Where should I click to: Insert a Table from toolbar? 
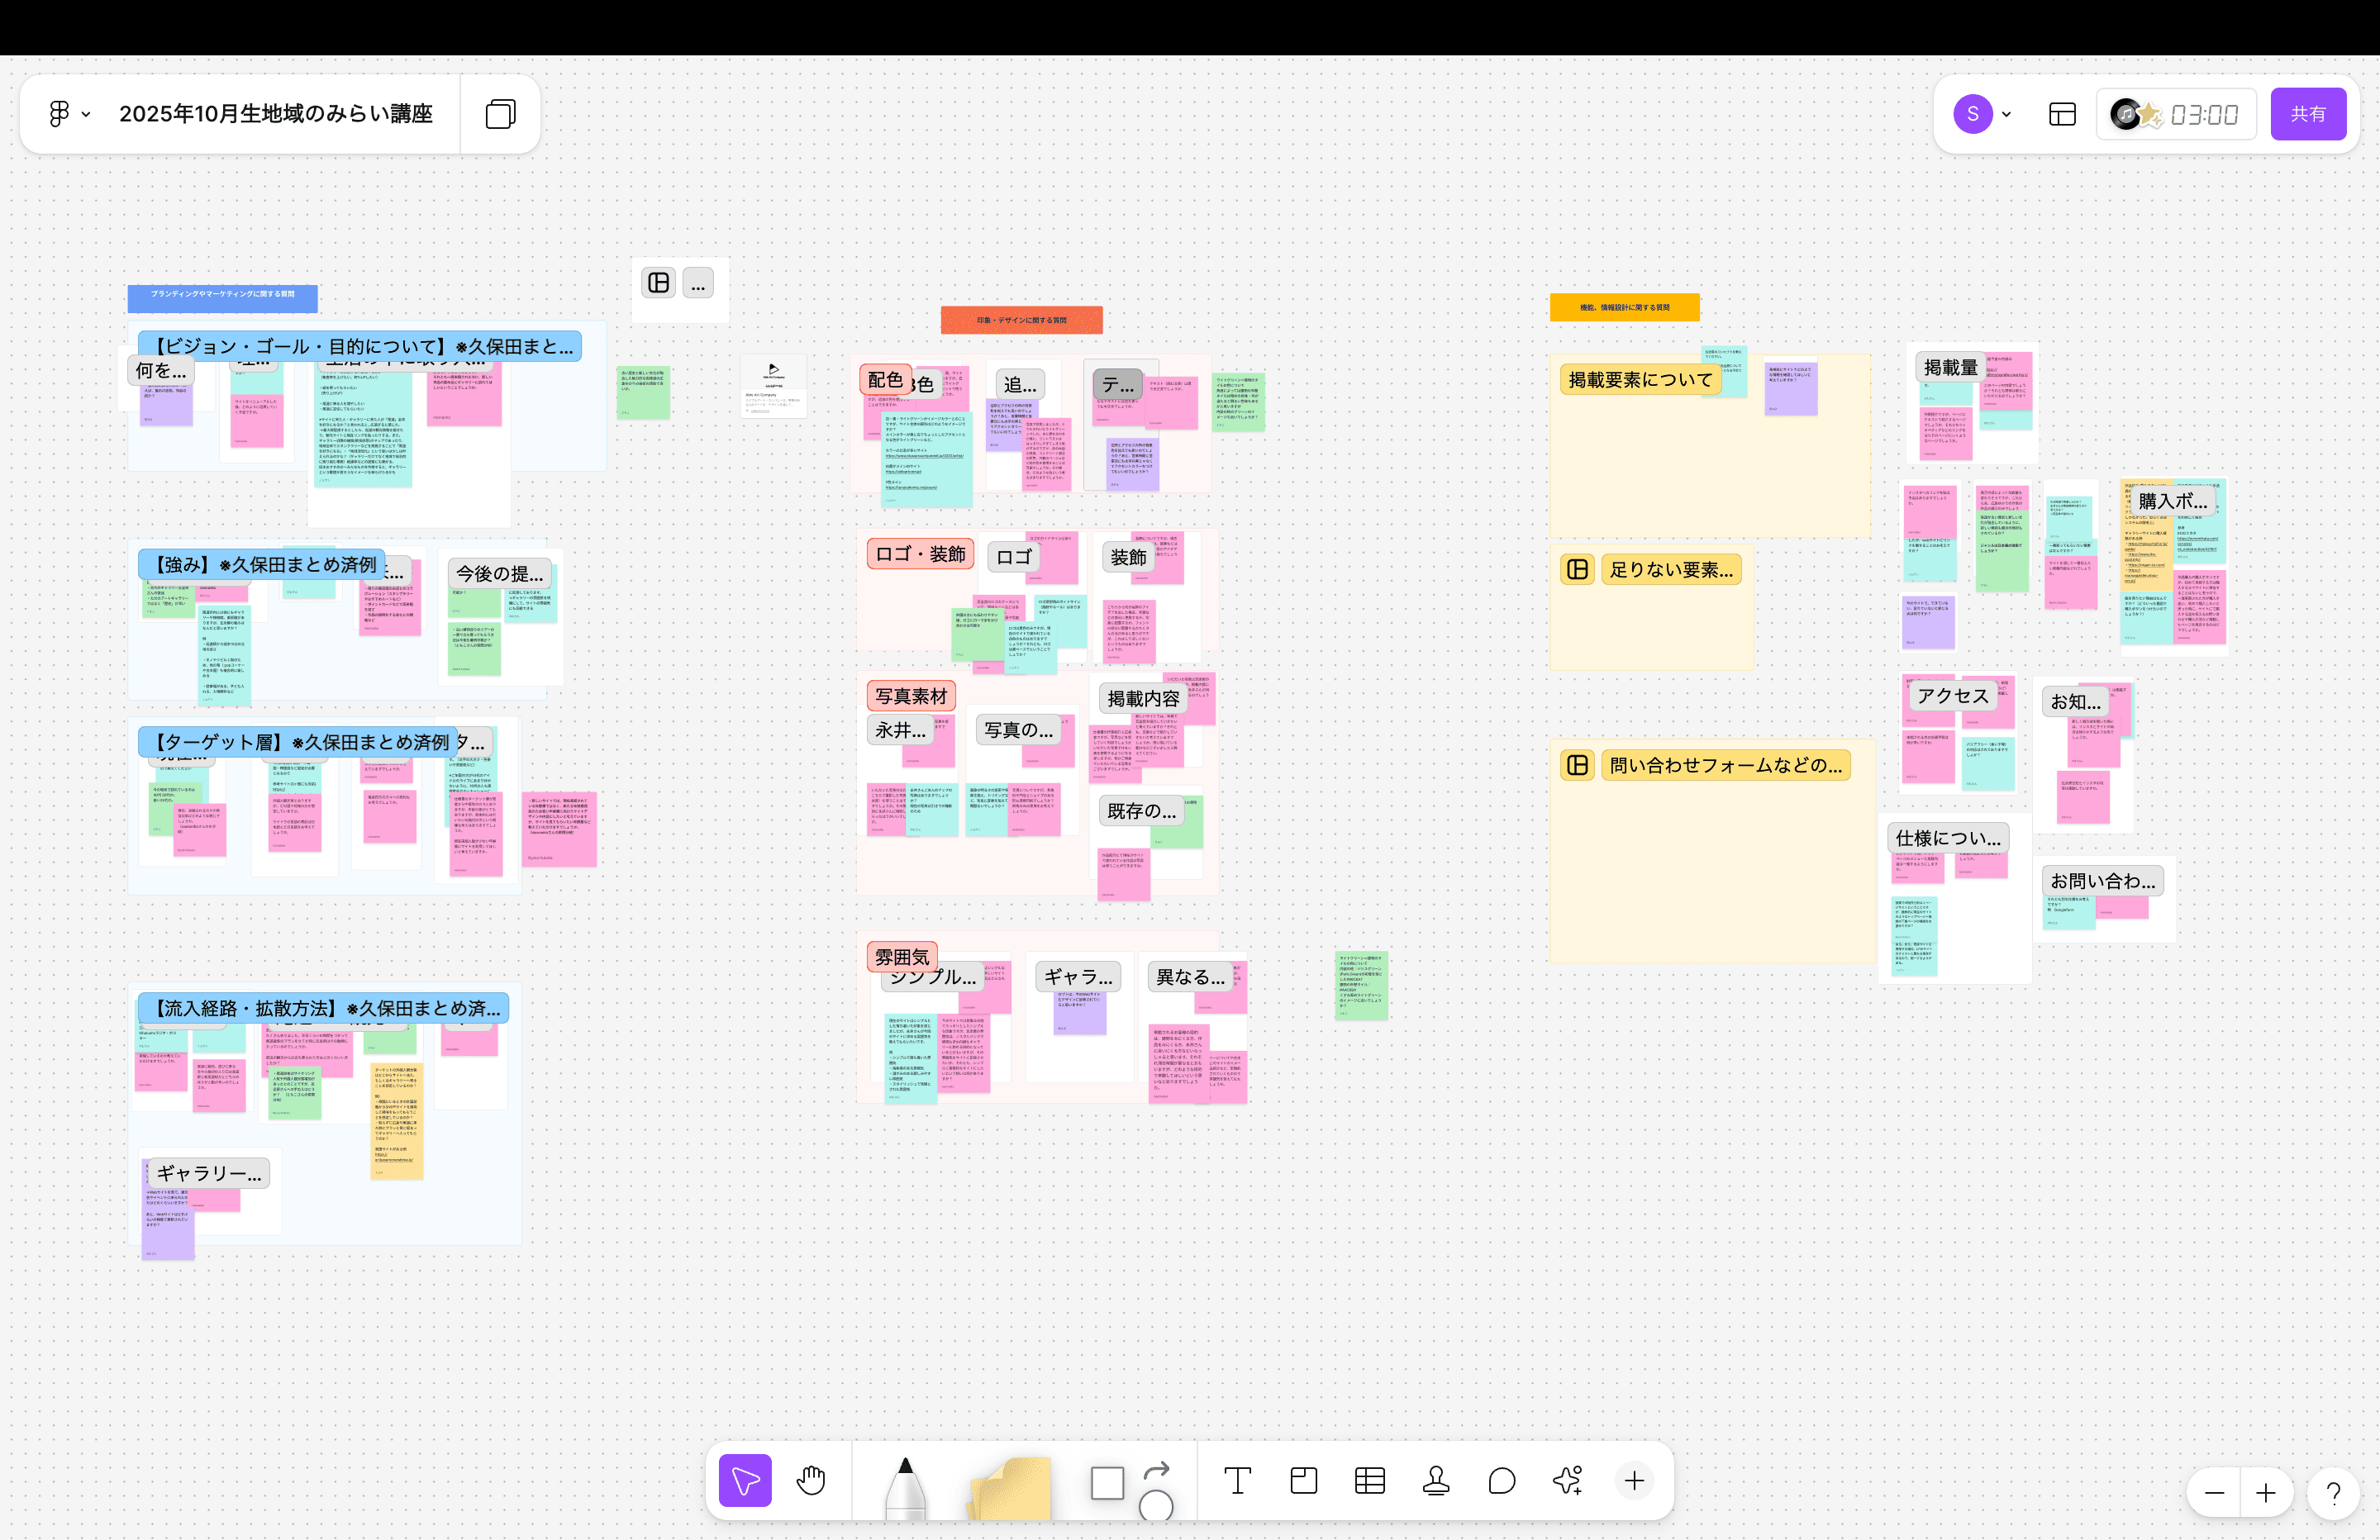pyautogui.click(x=1369, y=1480)
